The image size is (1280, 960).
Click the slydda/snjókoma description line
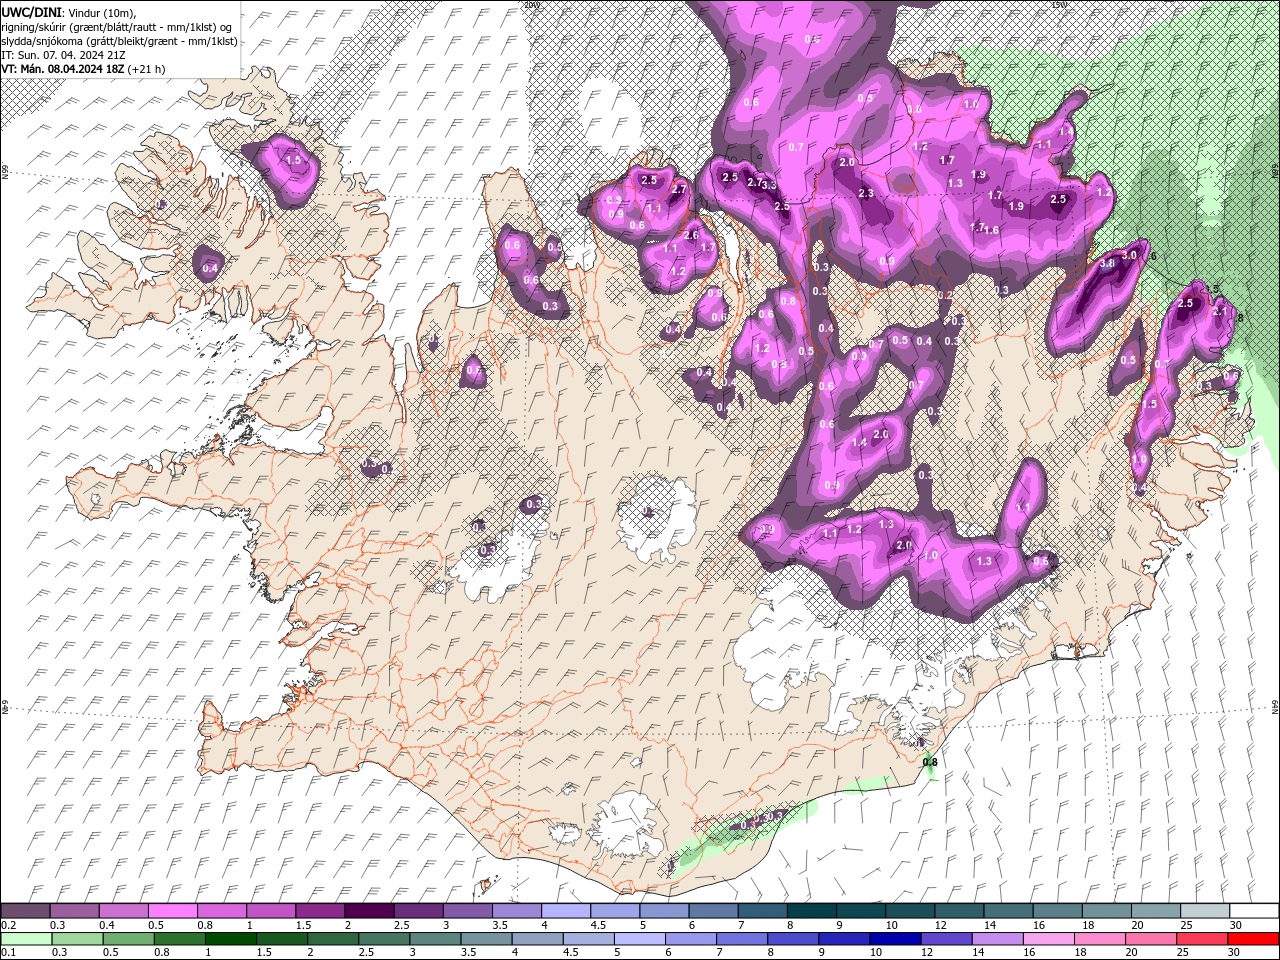point(119,41)
